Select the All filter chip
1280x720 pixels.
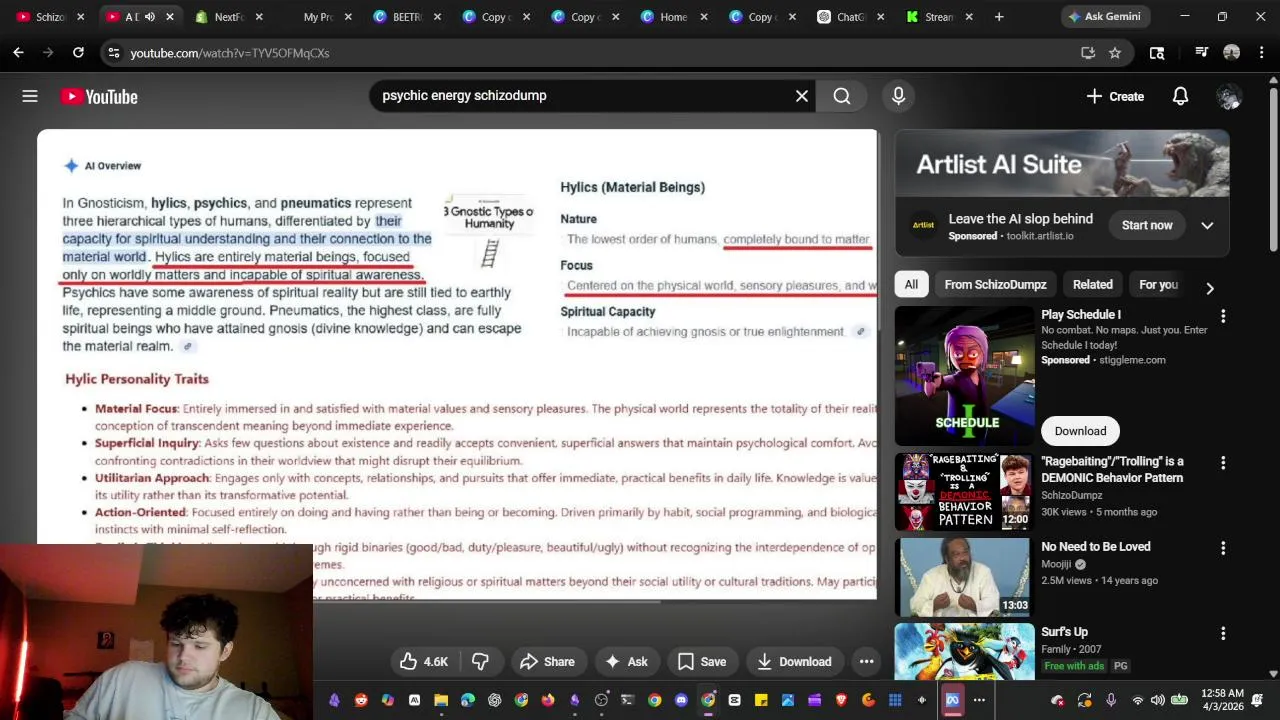click(911, 285)
